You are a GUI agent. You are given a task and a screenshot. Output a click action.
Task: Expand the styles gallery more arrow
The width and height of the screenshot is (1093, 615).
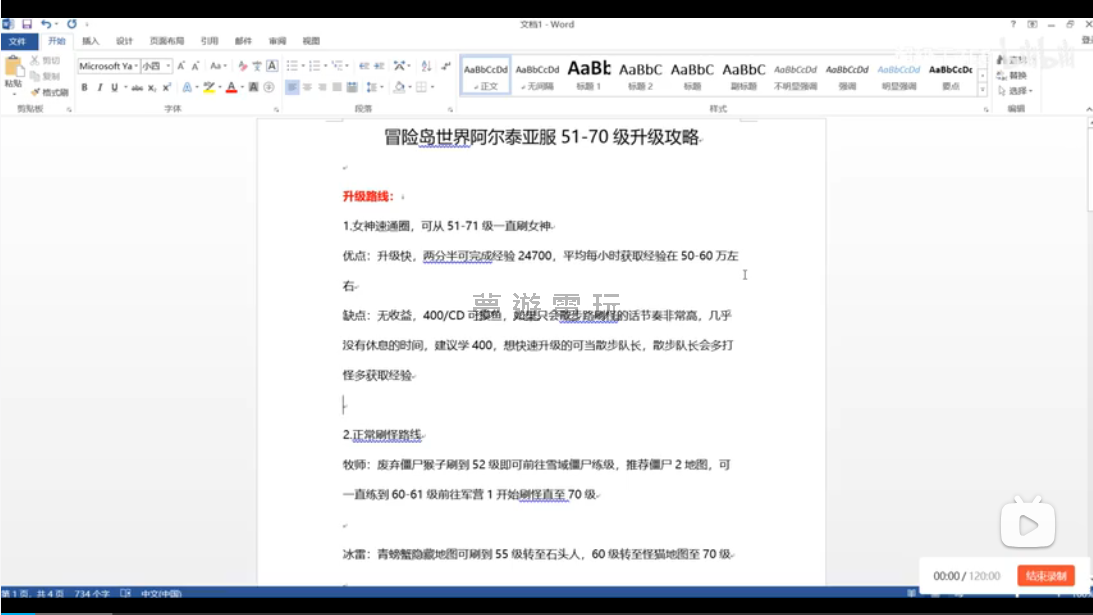pos(983,90)
